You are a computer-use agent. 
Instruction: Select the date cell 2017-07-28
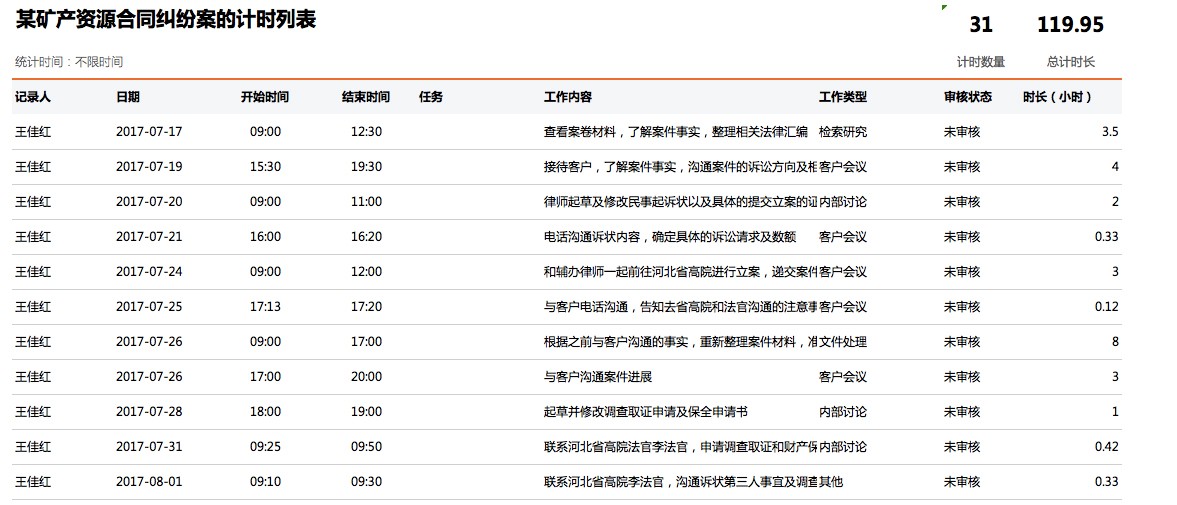149,412
